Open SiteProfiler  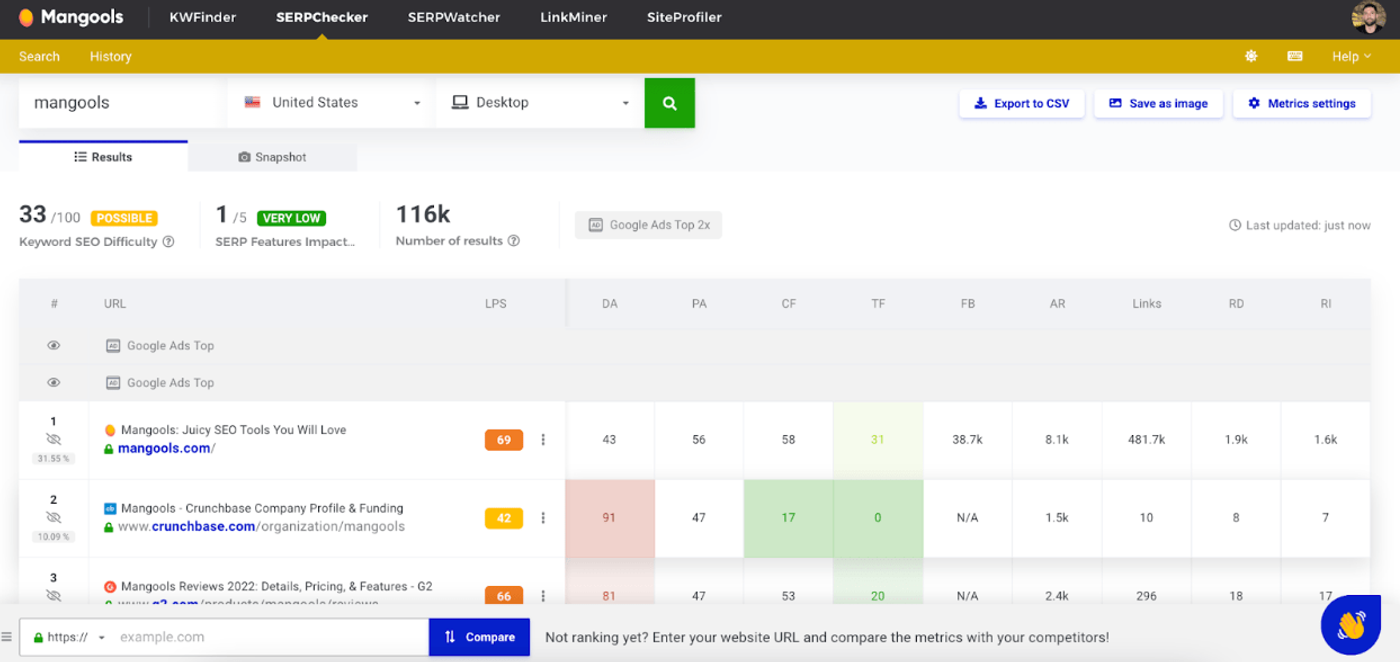pos(684,17)
